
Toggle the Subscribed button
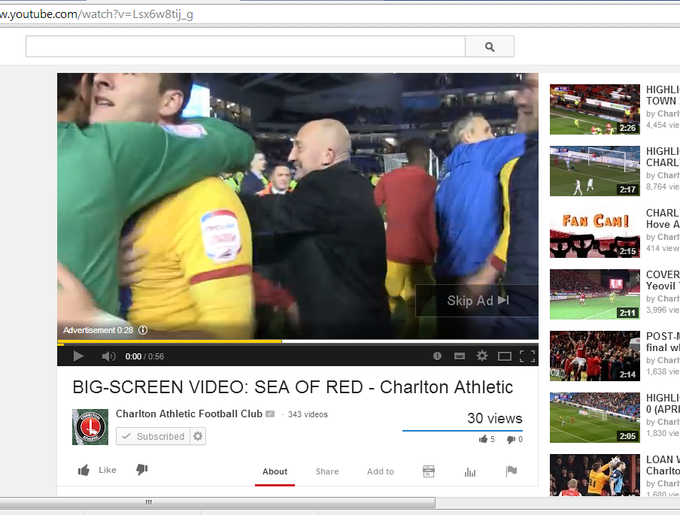click(153, 436)
